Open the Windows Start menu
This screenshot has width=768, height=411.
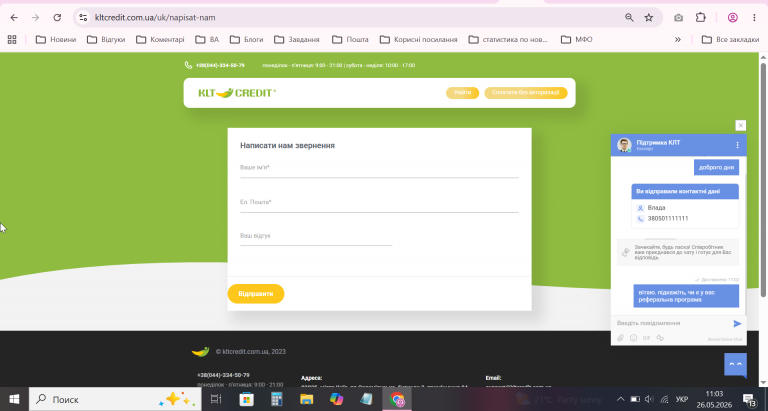pyautogui.click(x=14, y=399)
